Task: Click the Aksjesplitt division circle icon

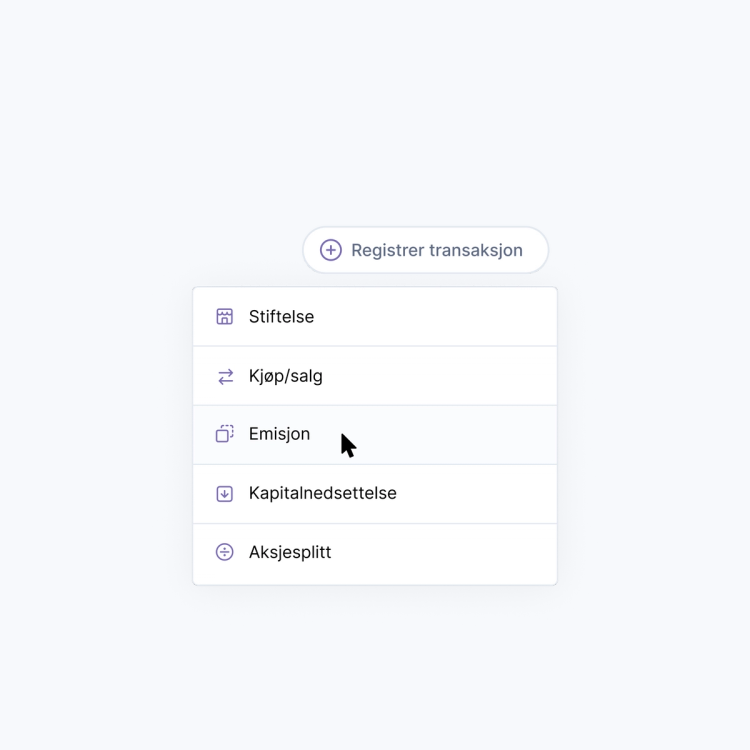Action: click(225, 552)
